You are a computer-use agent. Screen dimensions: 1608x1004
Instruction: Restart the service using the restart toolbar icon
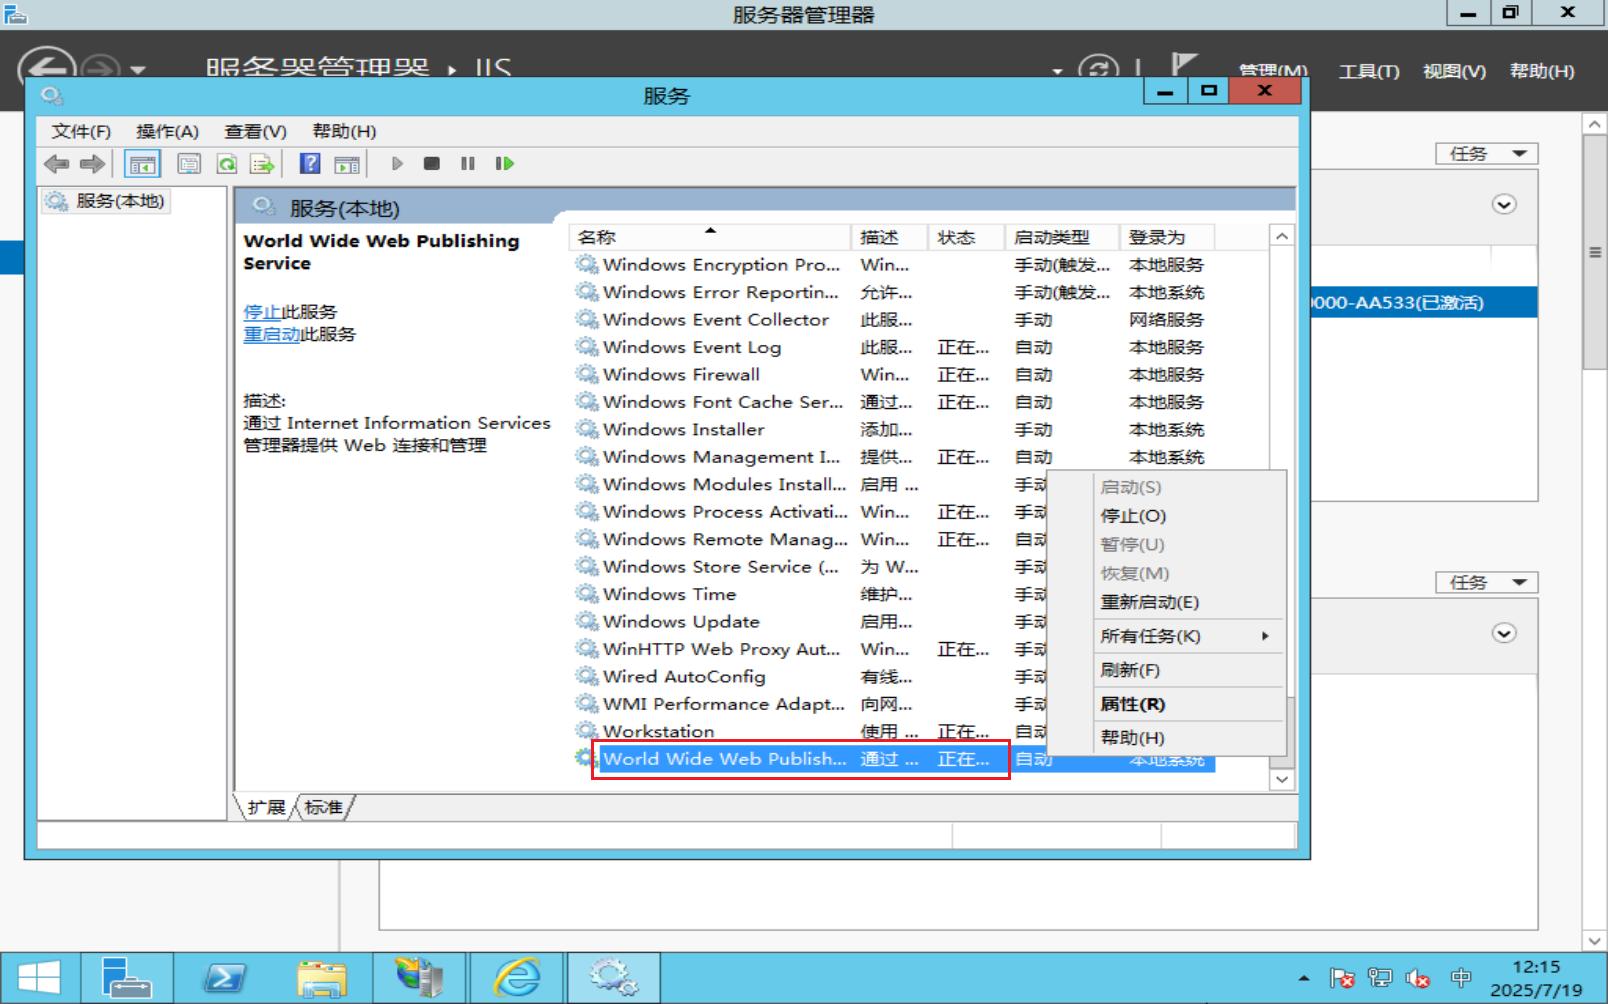(x=504, y=163)
